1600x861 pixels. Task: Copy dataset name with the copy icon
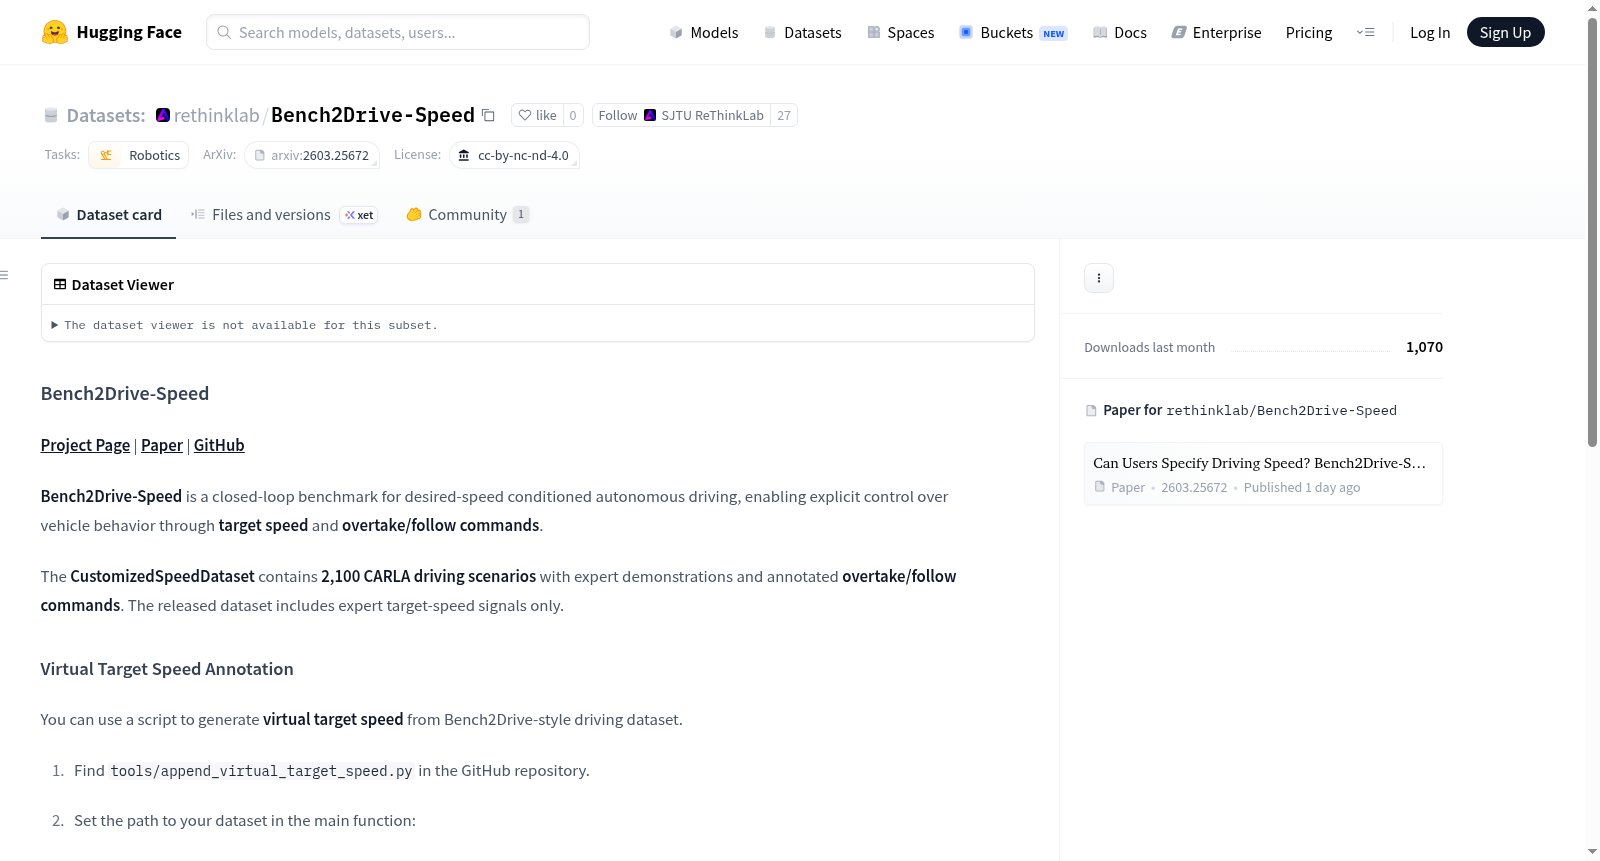coord(488,115)
